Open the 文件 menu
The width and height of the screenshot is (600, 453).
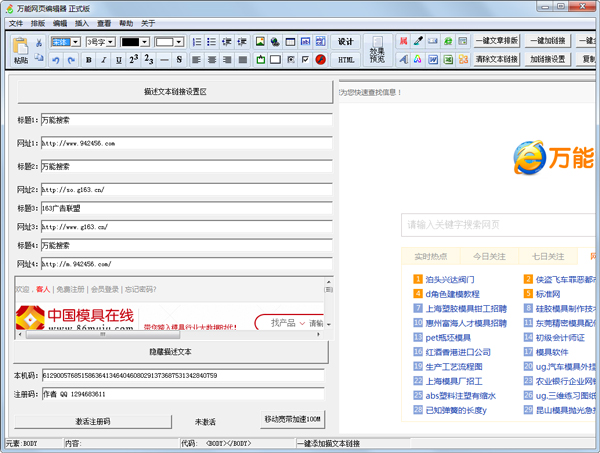pos(16,24)
